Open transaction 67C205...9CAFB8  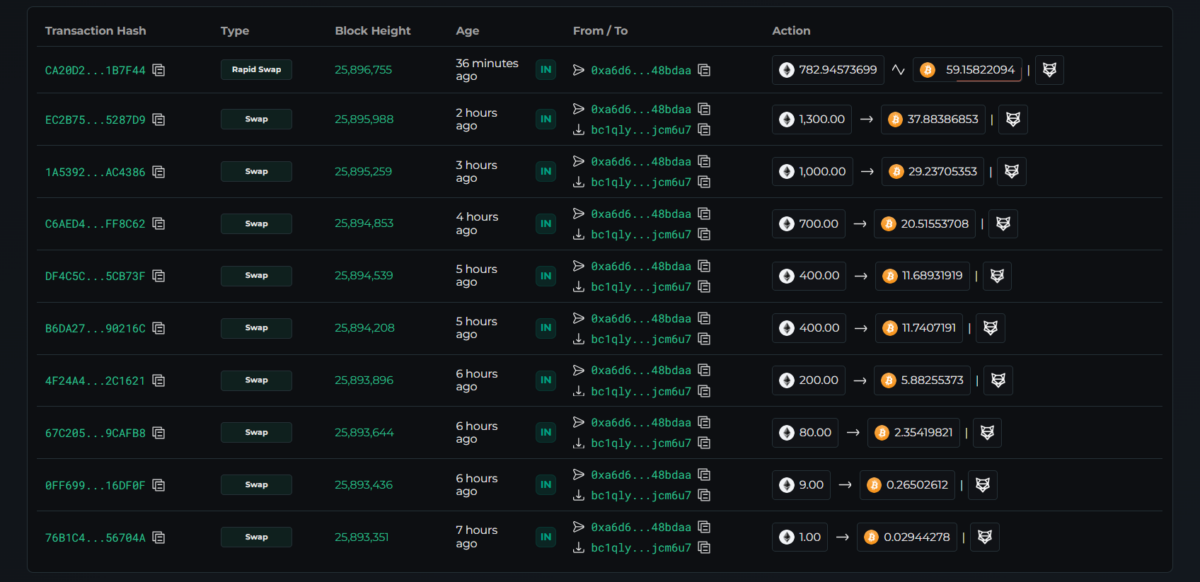[x=96, y=432]
